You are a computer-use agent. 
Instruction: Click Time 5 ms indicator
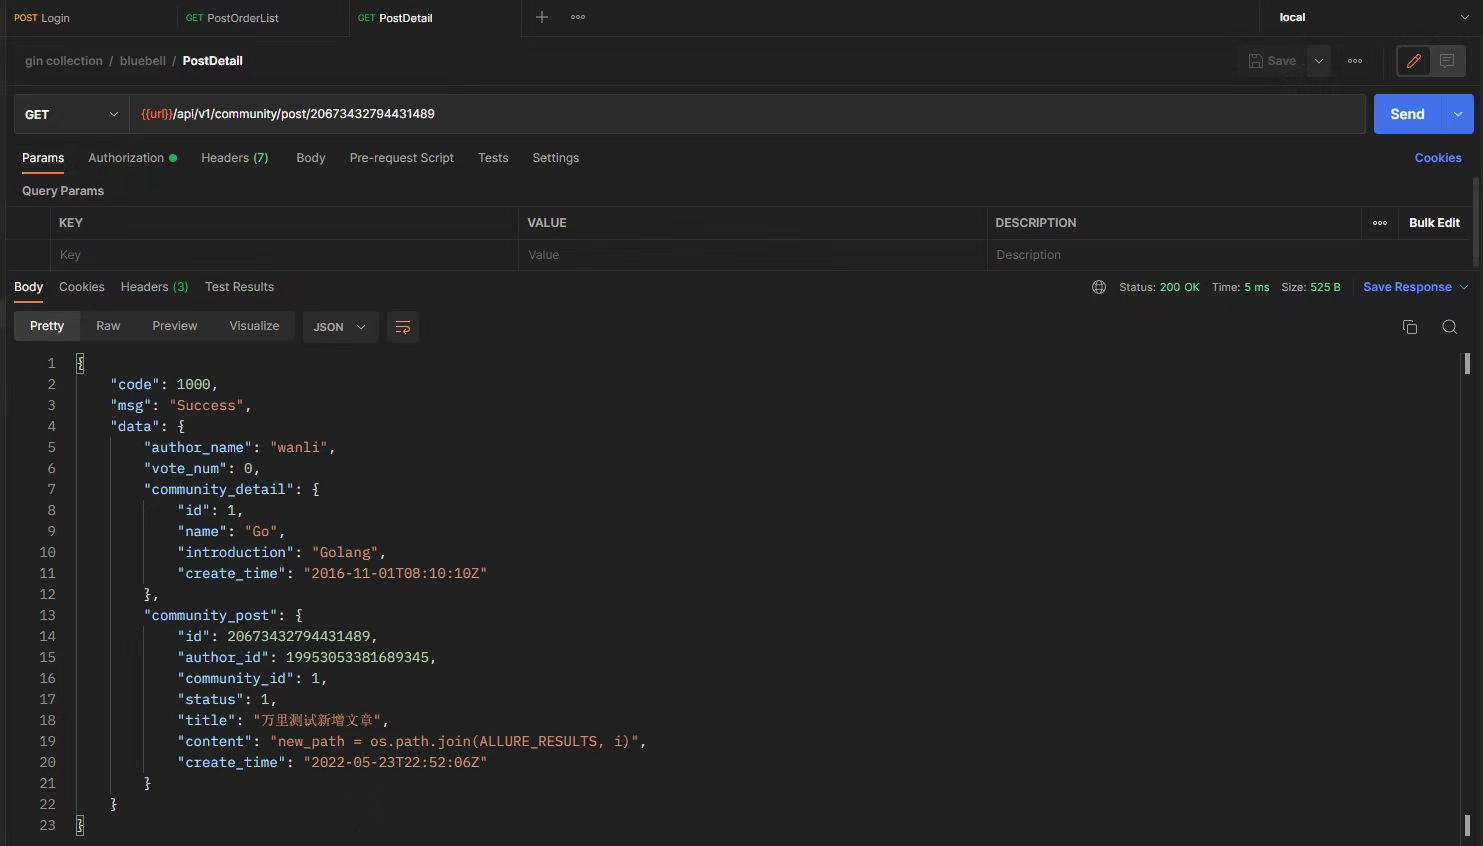click(1240, 287)
